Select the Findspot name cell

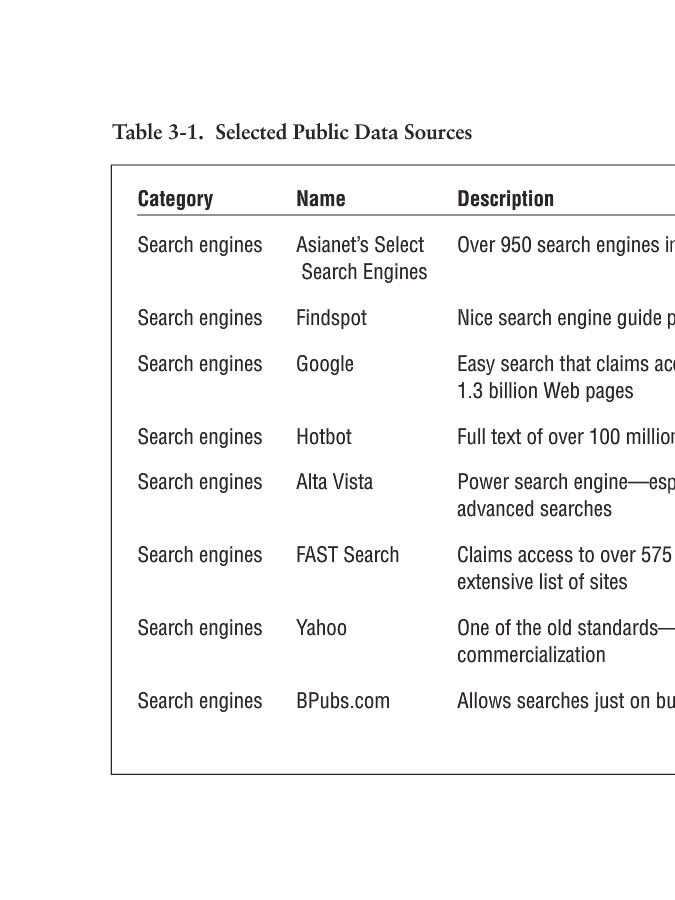(x=331, y=318)
